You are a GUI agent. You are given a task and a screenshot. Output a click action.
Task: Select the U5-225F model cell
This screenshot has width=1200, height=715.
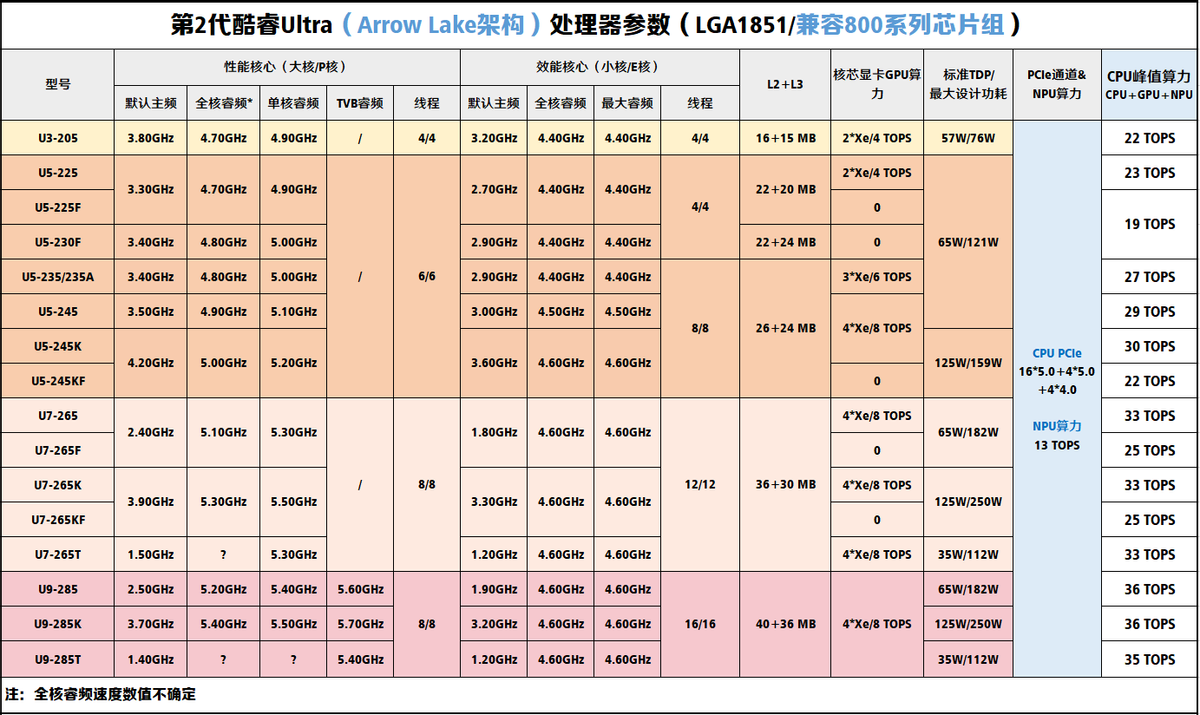pyautogui.click(x=58, y=208)
